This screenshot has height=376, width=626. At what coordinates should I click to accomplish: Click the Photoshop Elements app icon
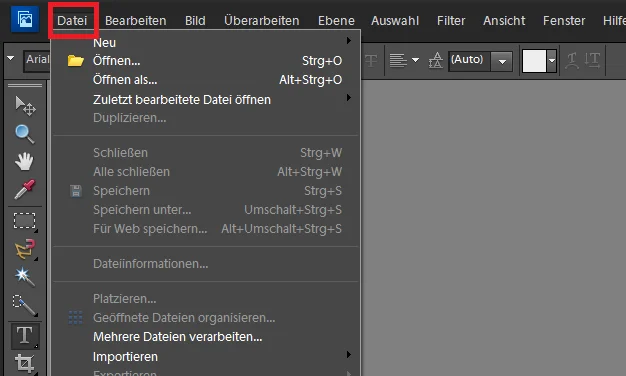25,19
